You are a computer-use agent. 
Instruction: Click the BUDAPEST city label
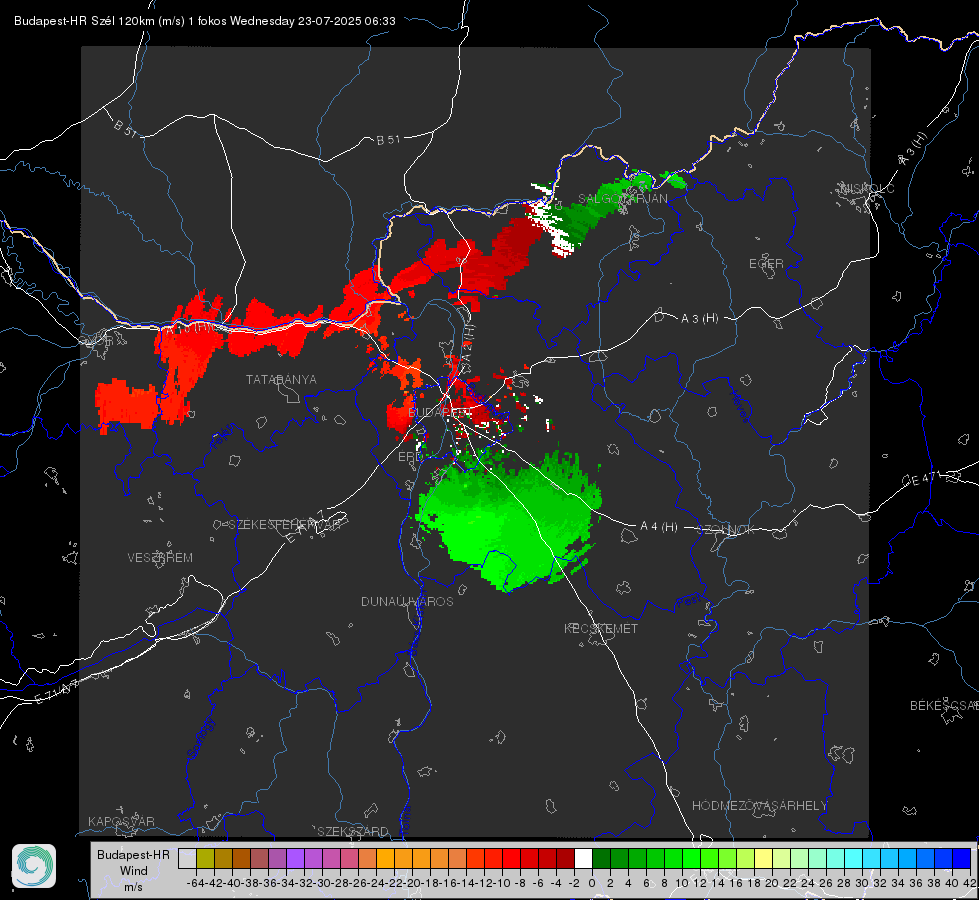pyautogui.click(x=439, y=413)
